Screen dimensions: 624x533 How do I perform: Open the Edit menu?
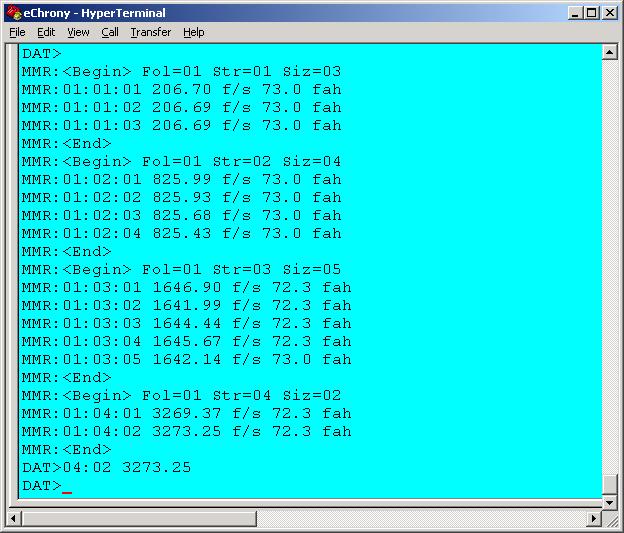coord(46,32)
